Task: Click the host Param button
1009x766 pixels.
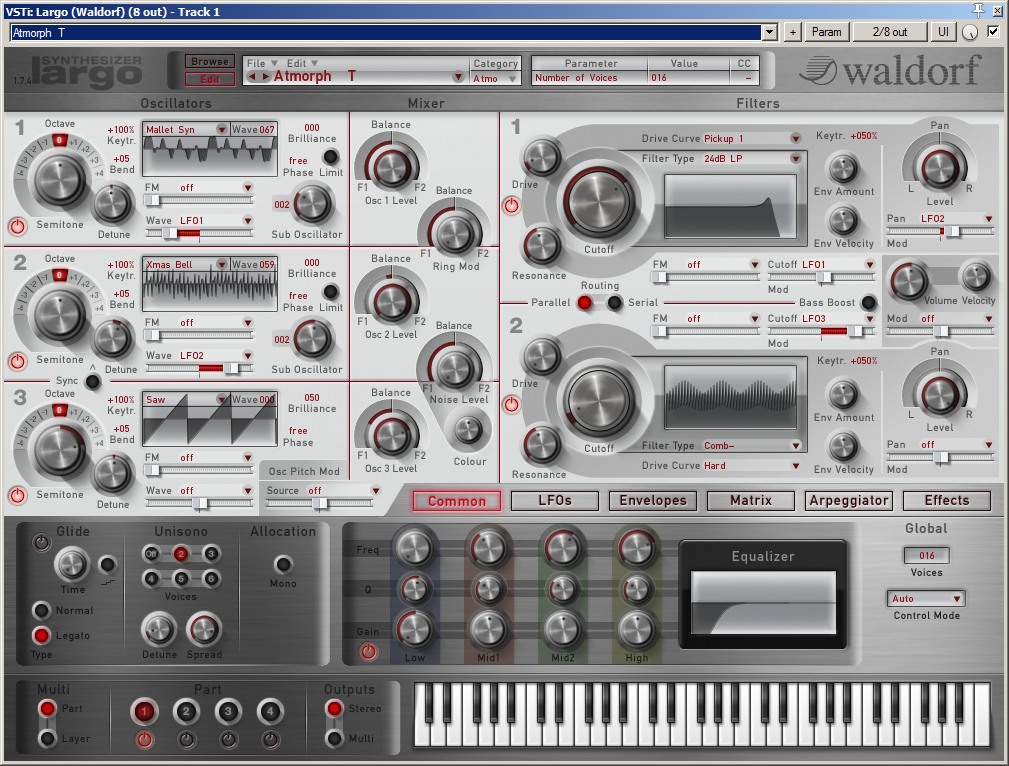Action: tap(826, 32)
